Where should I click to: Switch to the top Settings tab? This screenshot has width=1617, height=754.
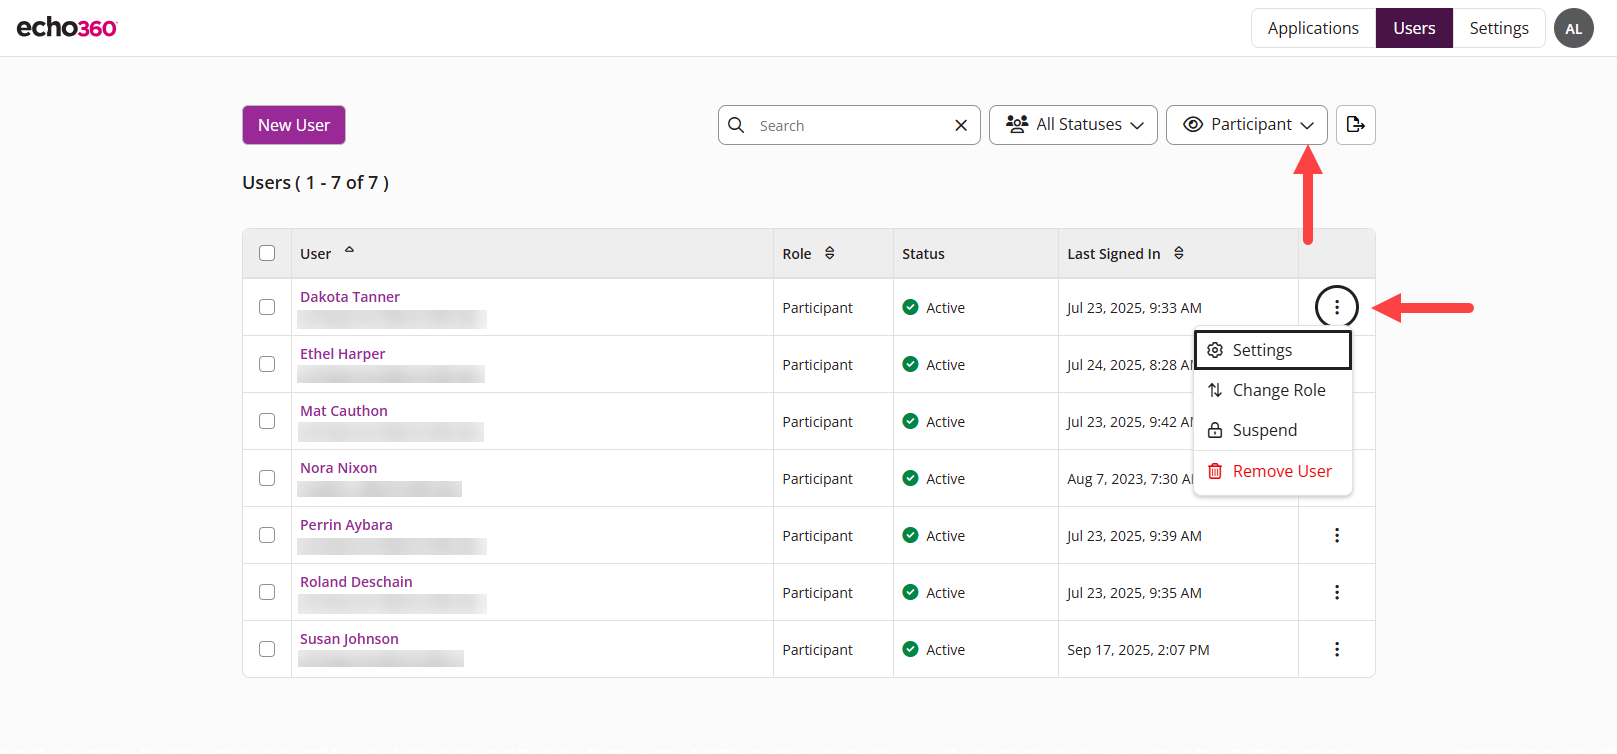(x=1499, y=28)
